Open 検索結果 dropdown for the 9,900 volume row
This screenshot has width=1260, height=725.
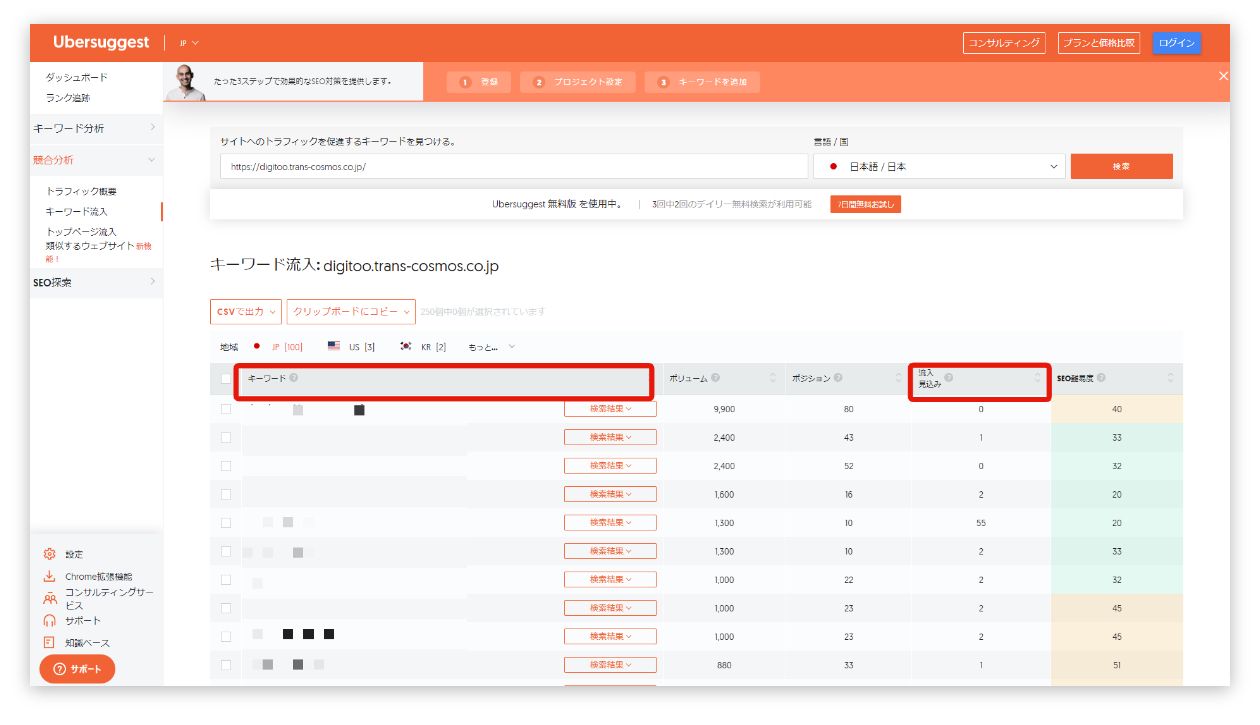(610, 409)
